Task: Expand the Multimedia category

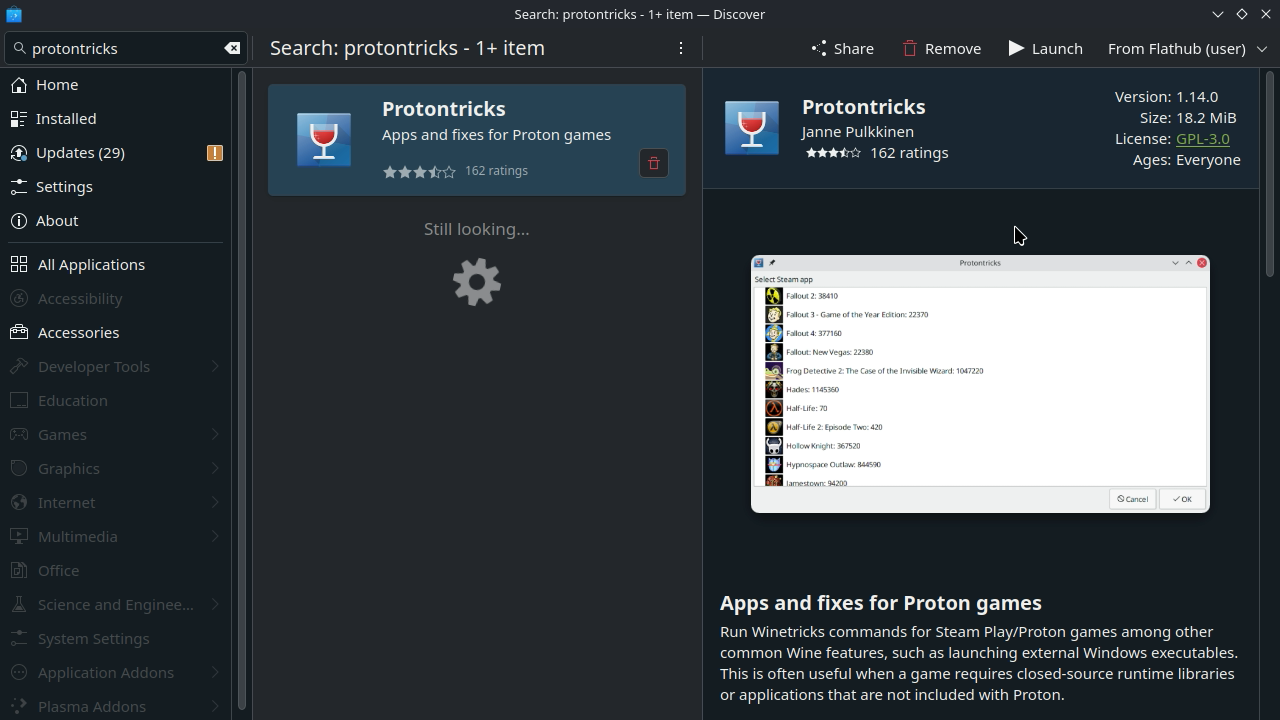Action: coord(215,537)
